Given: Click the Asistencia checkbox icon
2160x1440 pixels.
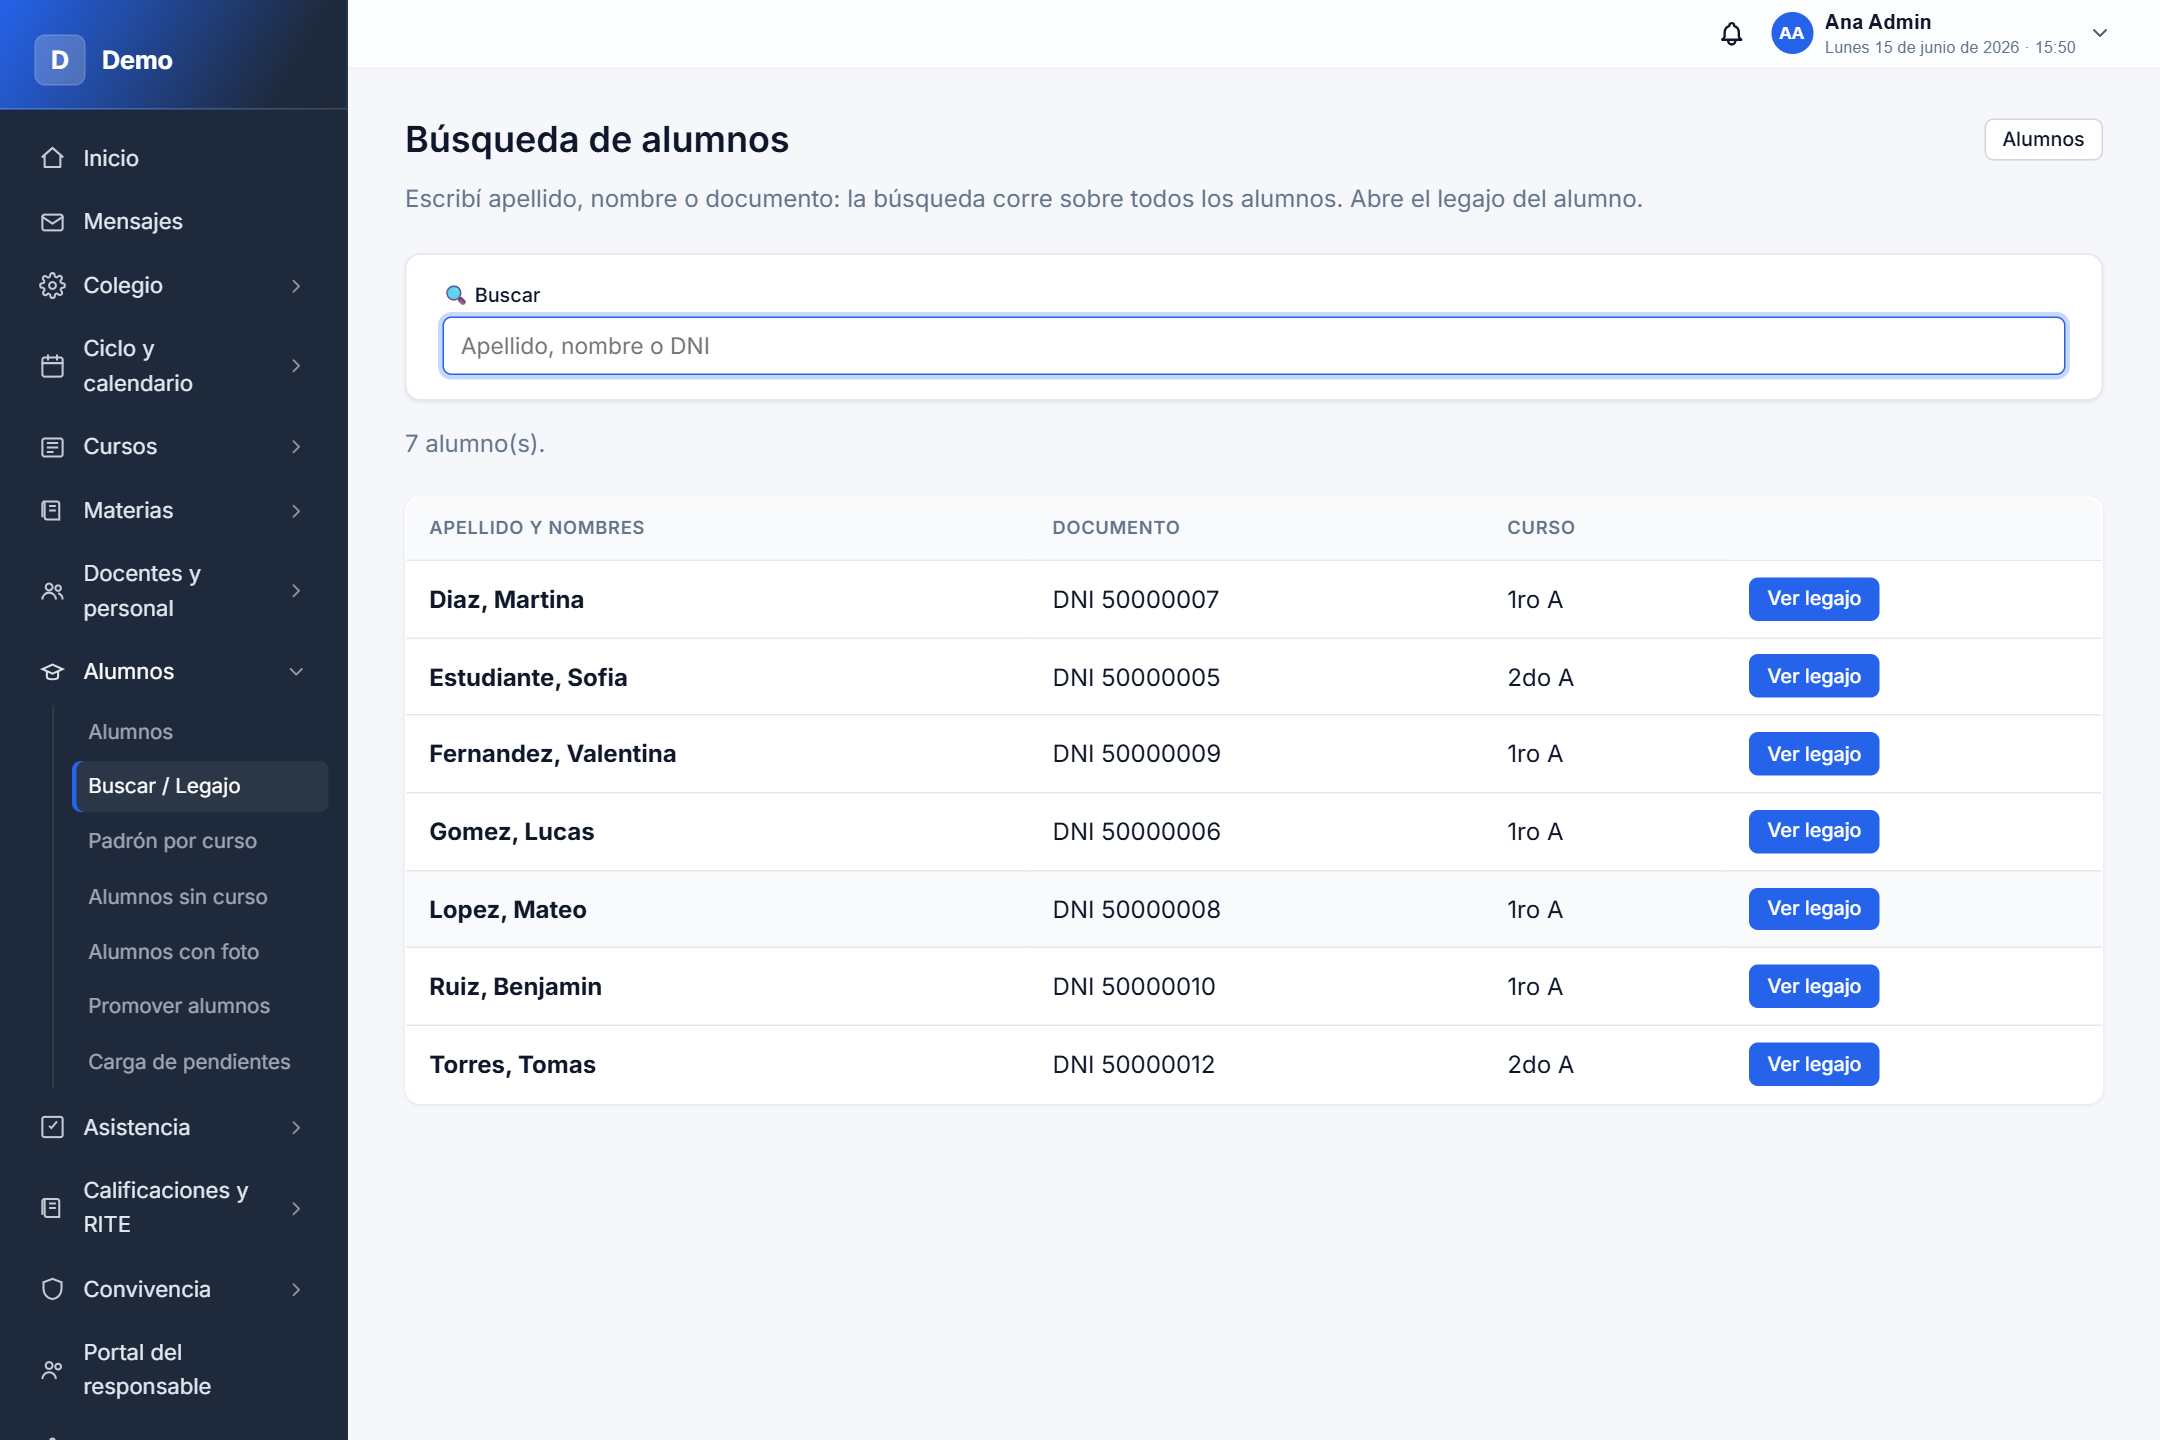Looking at the screenshot, I should click(52, 1127).
